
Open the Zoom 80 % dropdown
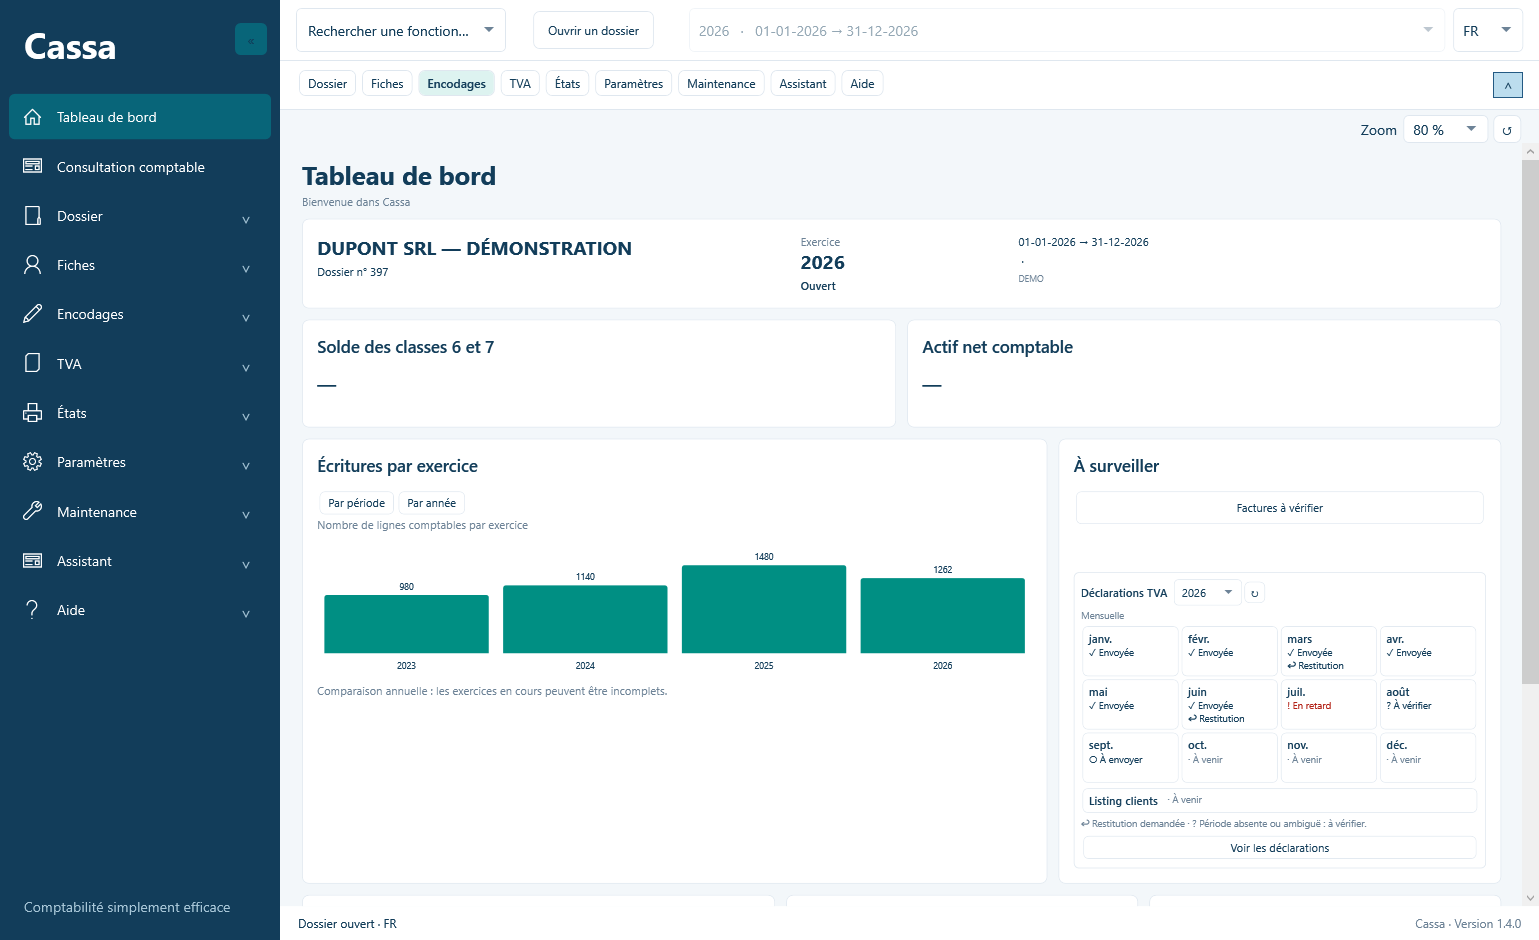pyautogui.click(x=1445, y=130)
